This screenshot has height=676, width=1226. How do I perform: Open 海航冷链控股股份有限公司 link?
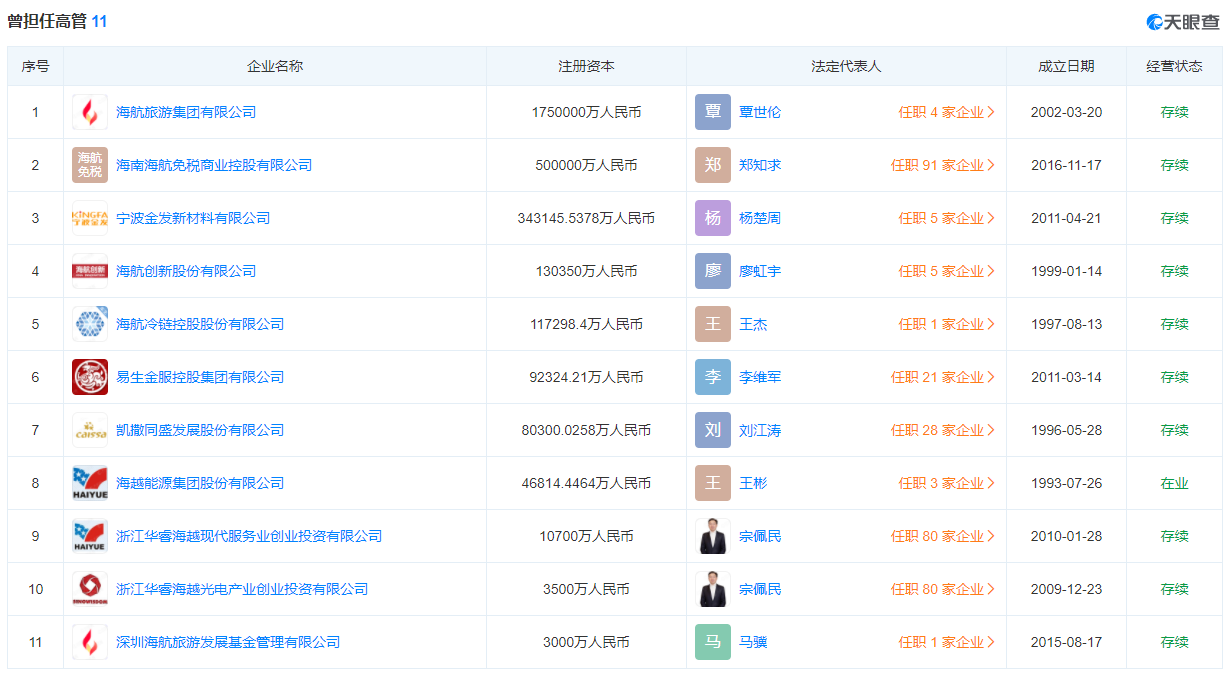[x=200, y=324]
